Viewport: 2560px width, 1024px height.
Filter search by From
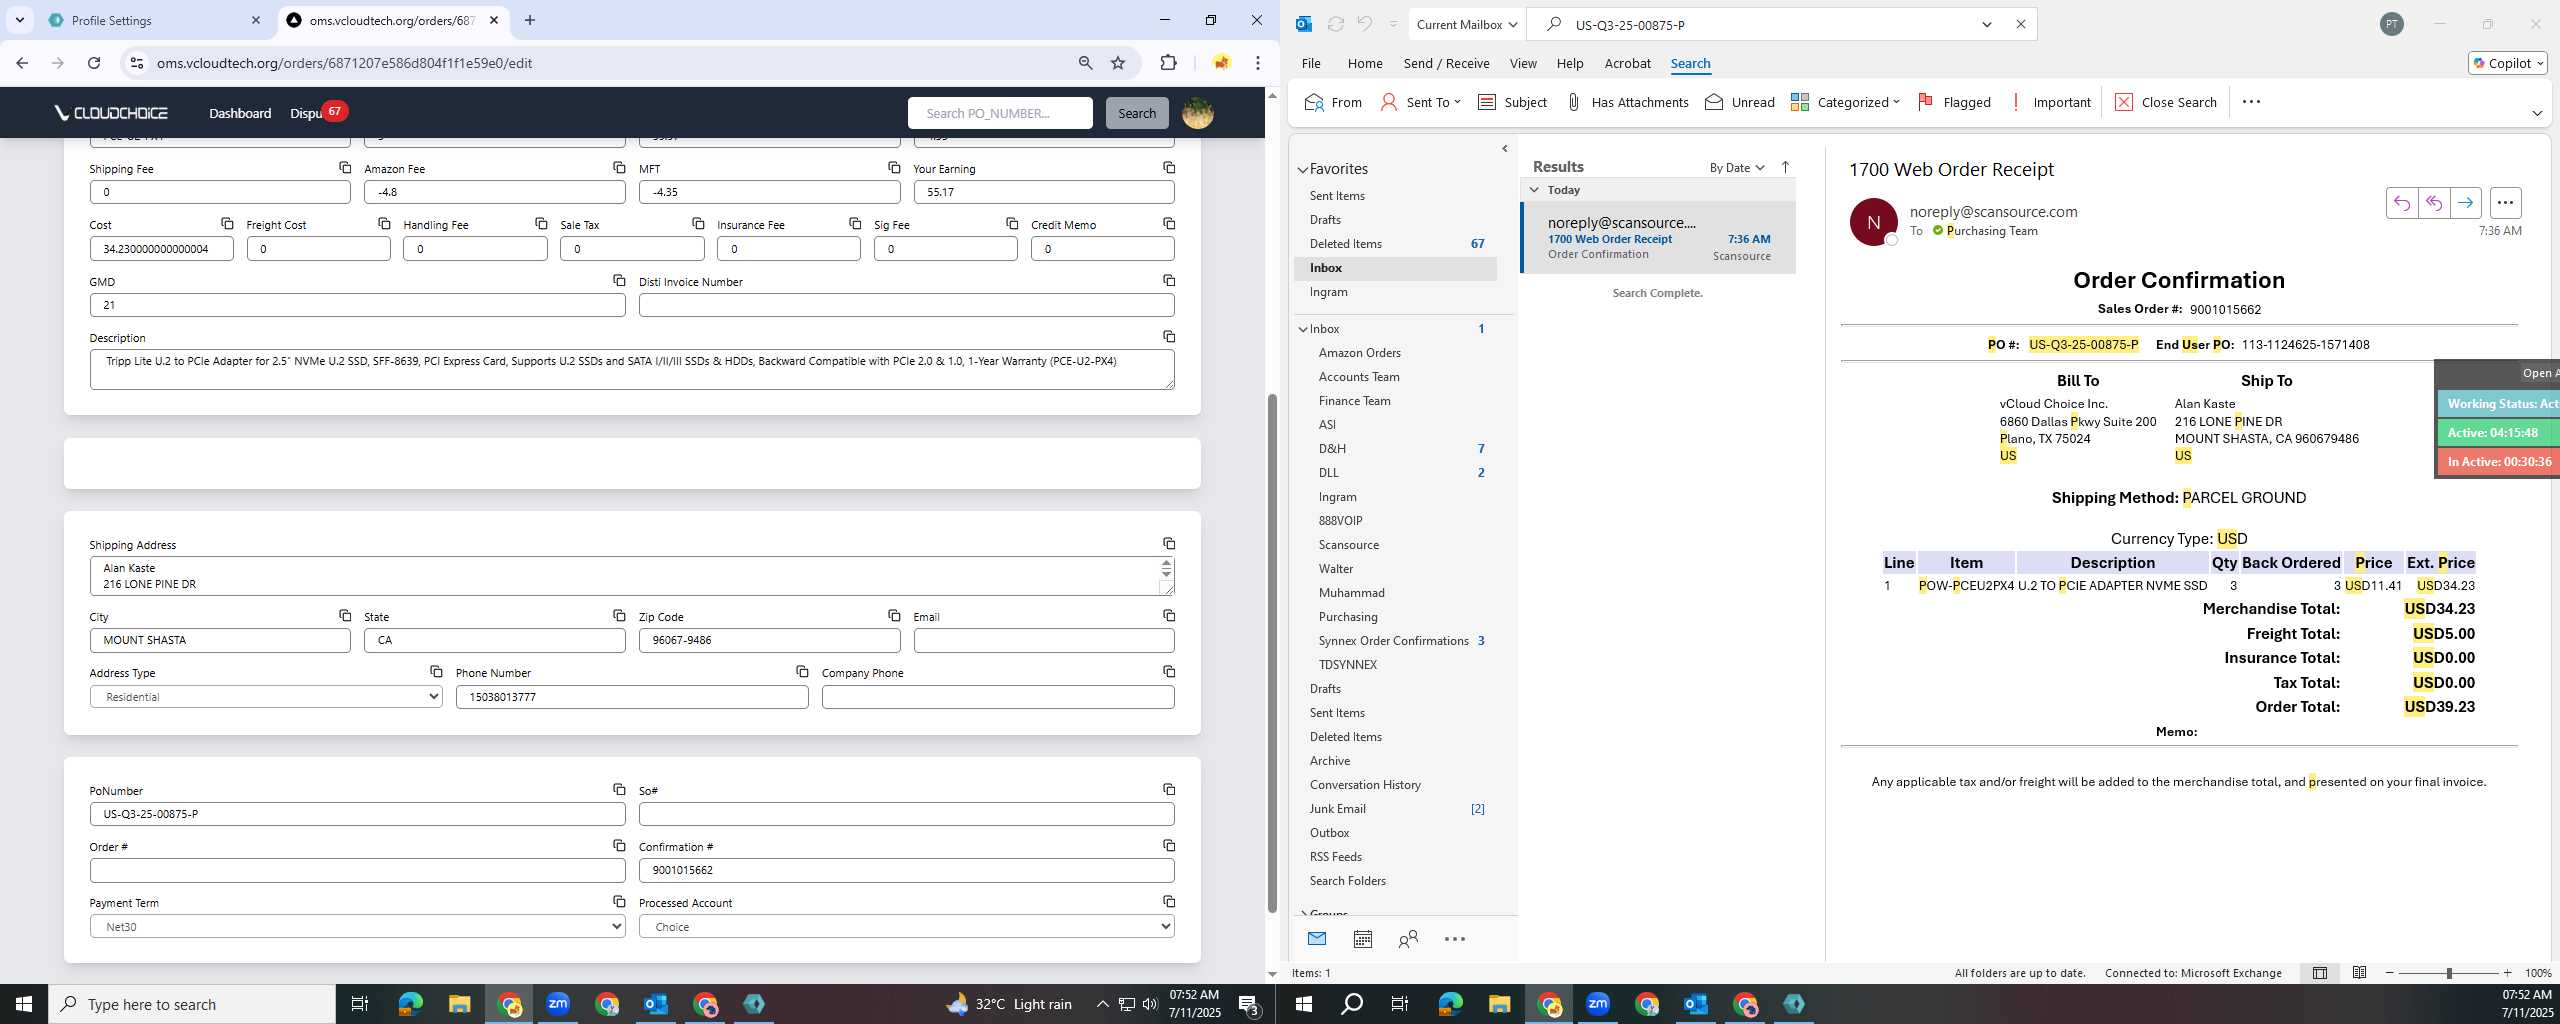tap(1333, 102)
